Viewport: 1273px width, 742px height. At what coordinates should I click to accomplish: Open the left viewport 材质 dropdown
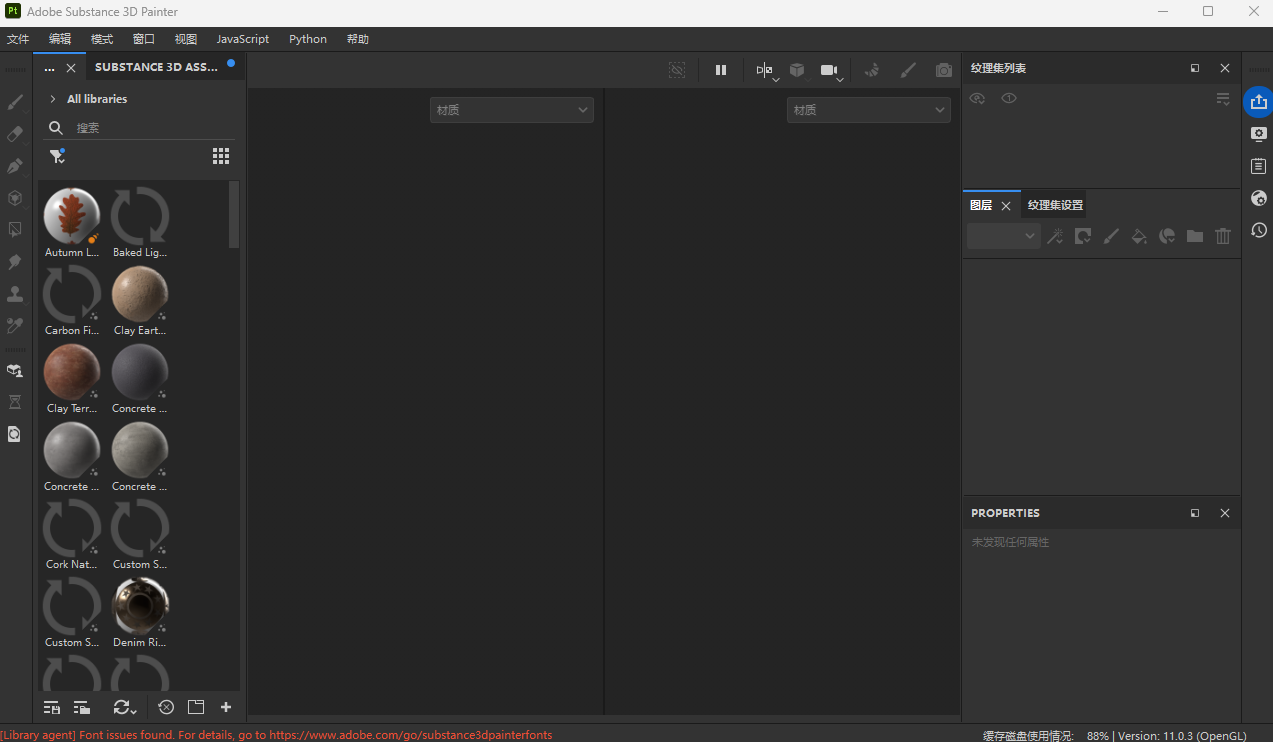[512, 110]
